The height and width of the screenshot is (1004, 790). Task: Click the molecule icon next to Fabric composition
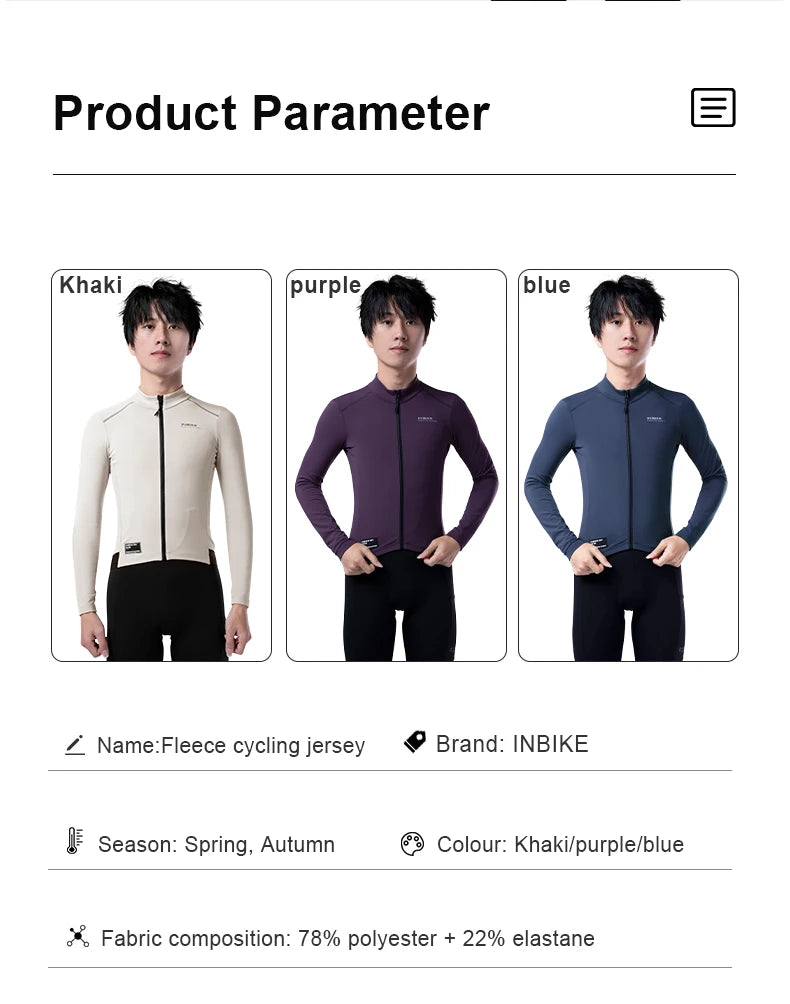(x=77, y=937)
